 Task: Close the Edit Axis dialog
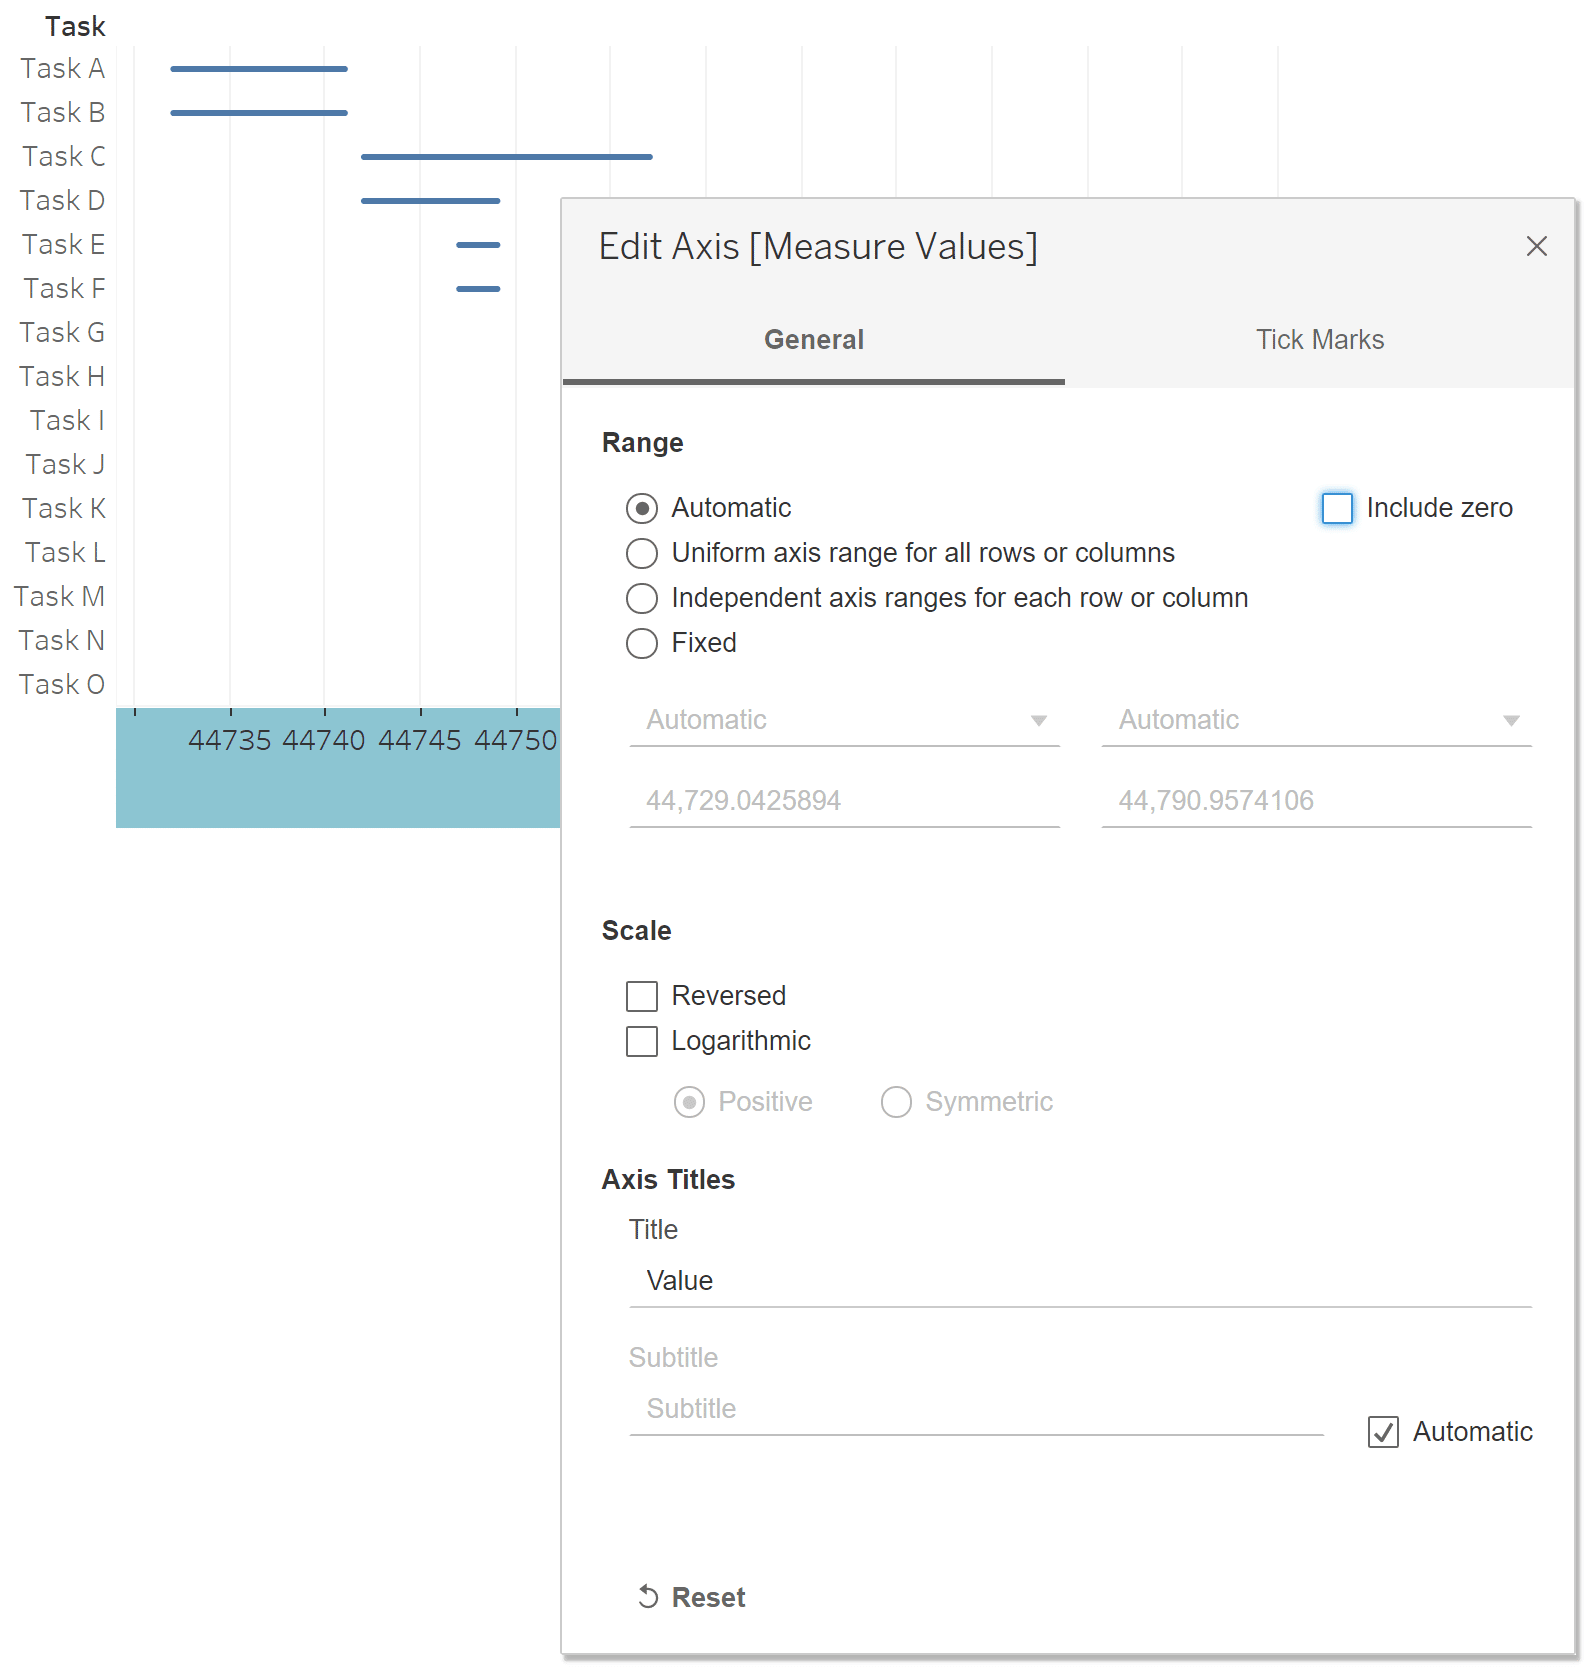(1536, 246)
